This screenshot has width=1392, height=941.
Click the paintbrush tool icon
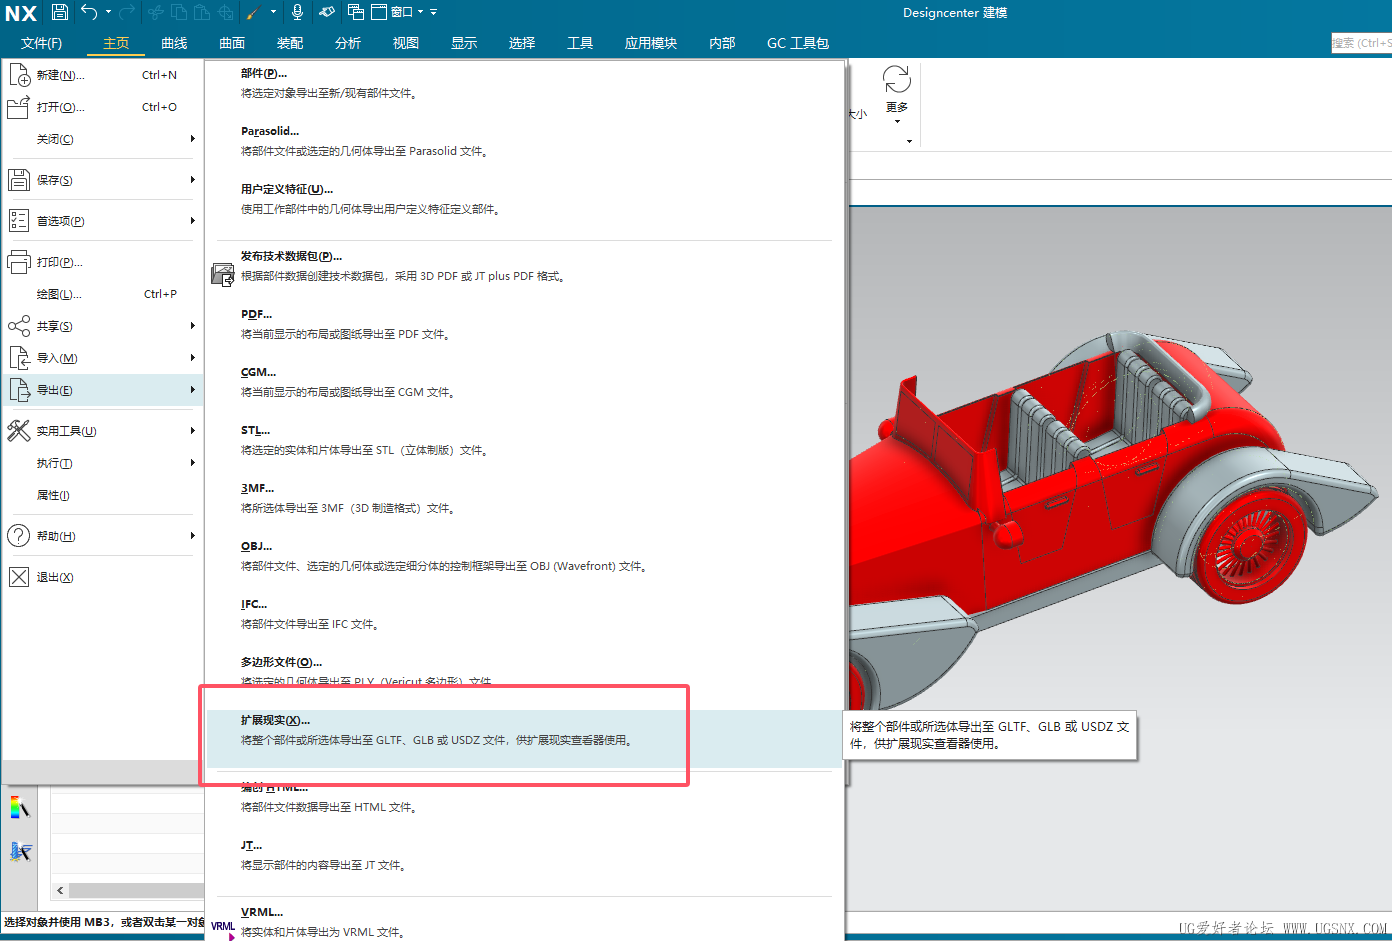(252, 12)
